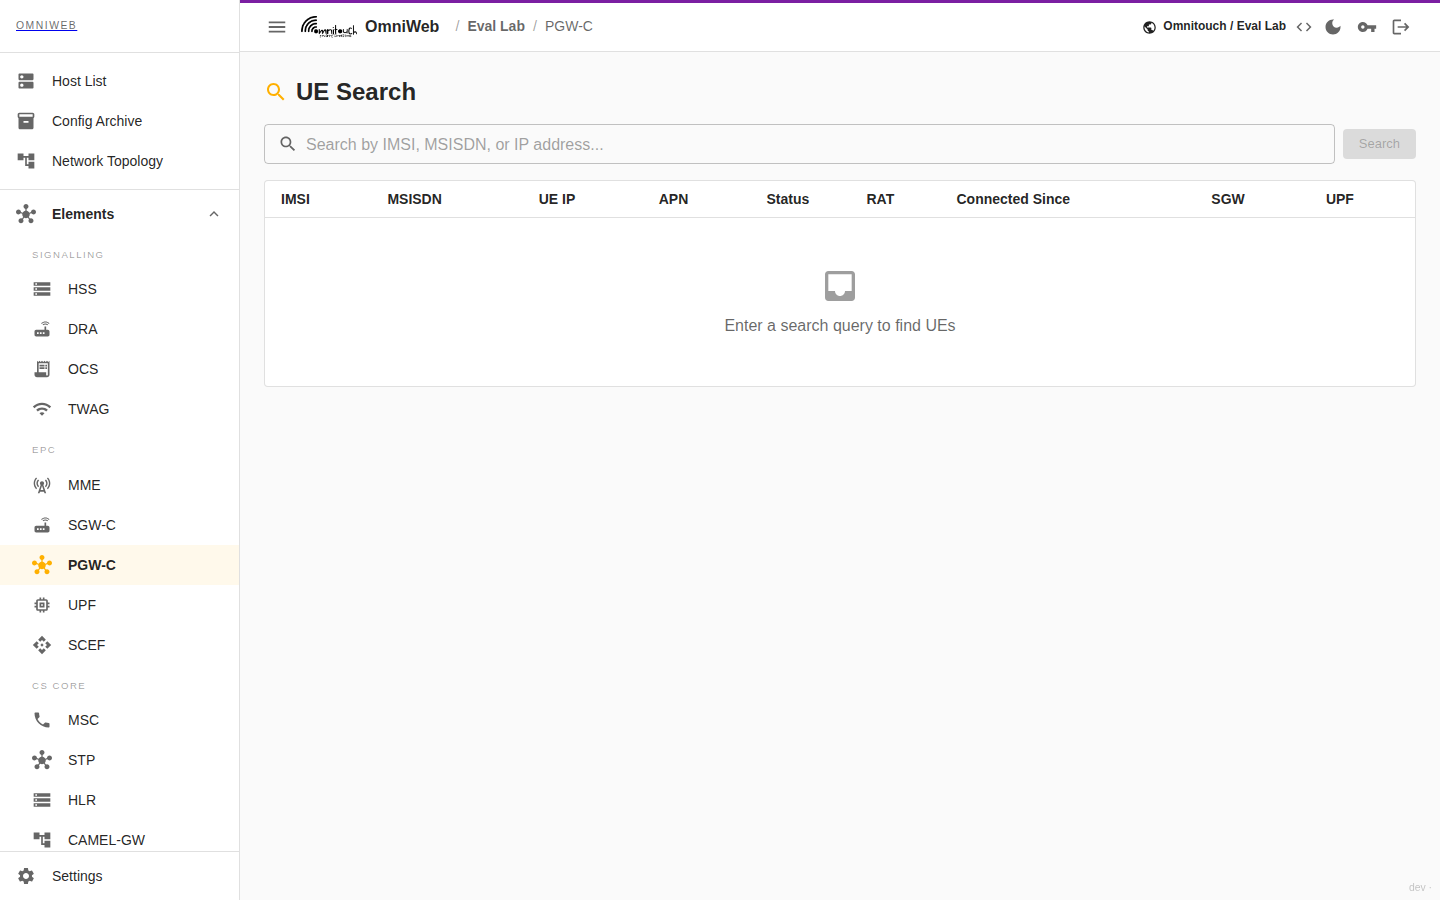Click the IMSI column header
This screenshot has height=900, width=1440.
coord(295,199)
